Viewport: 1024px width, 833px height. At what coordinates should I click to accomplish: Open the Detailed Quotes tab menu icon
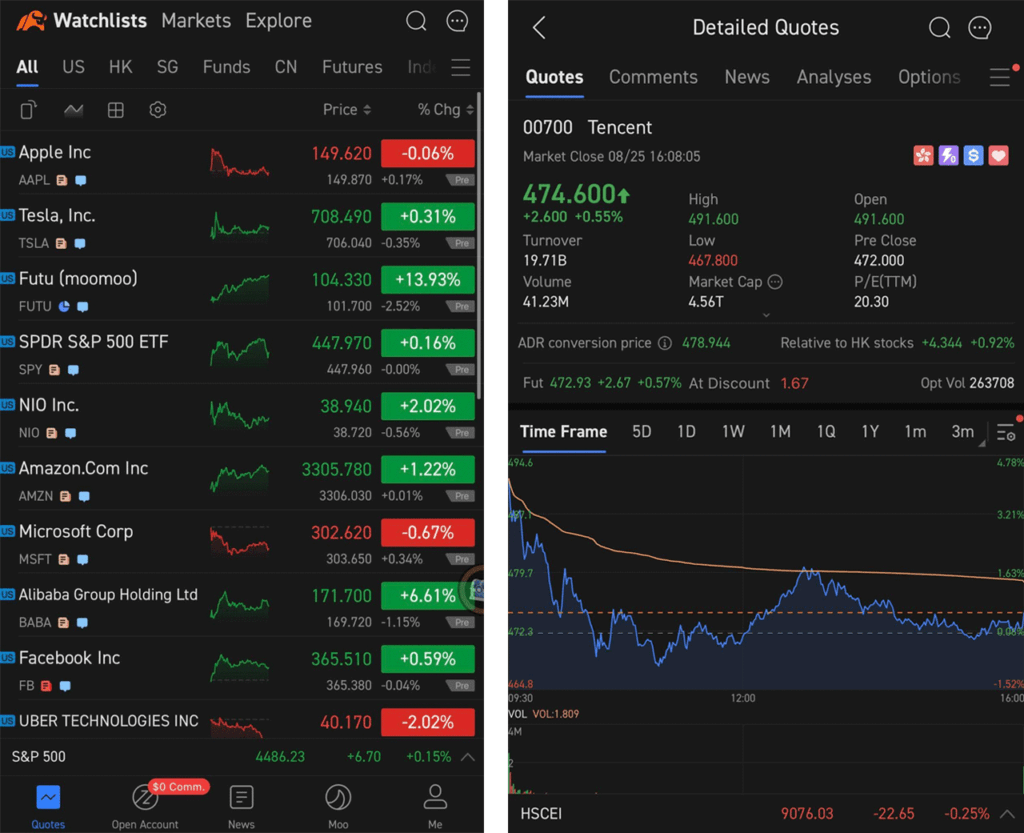[x=1000, y=77]
